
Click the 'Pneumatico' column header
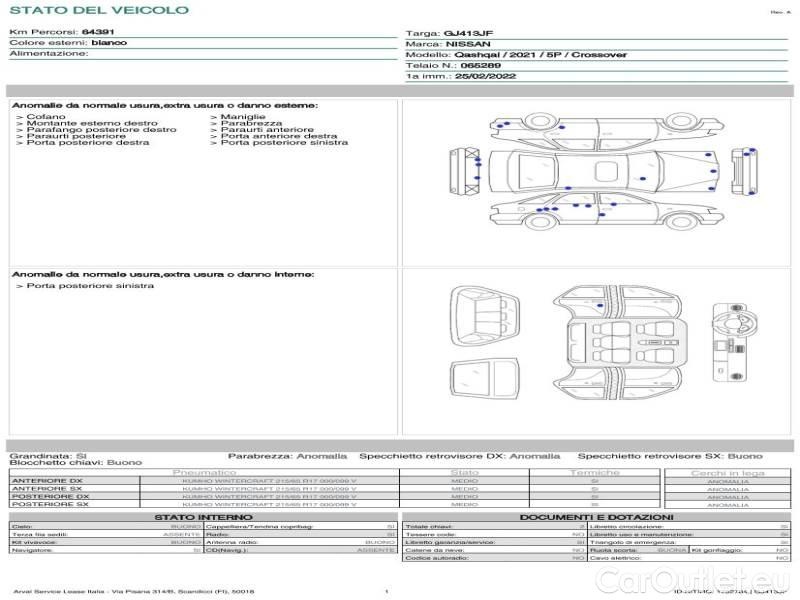(x=205, y=472)
